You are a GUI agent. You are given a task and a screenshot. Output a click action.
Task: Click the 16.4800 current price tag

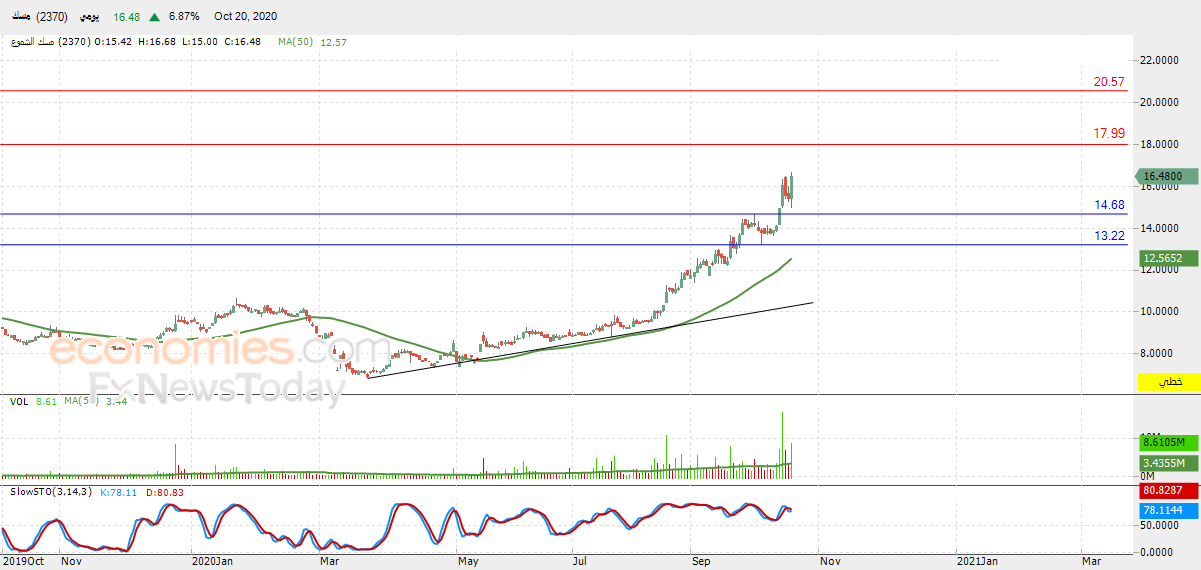click(1168, 176)
